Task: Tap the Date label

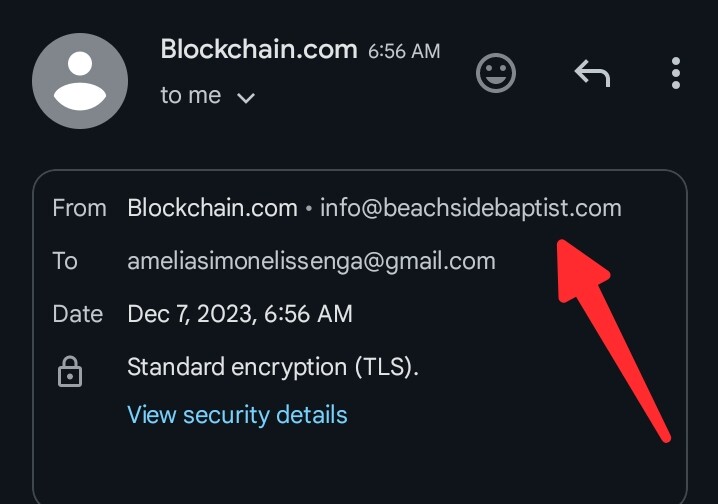Action: (x=78, y=314)
